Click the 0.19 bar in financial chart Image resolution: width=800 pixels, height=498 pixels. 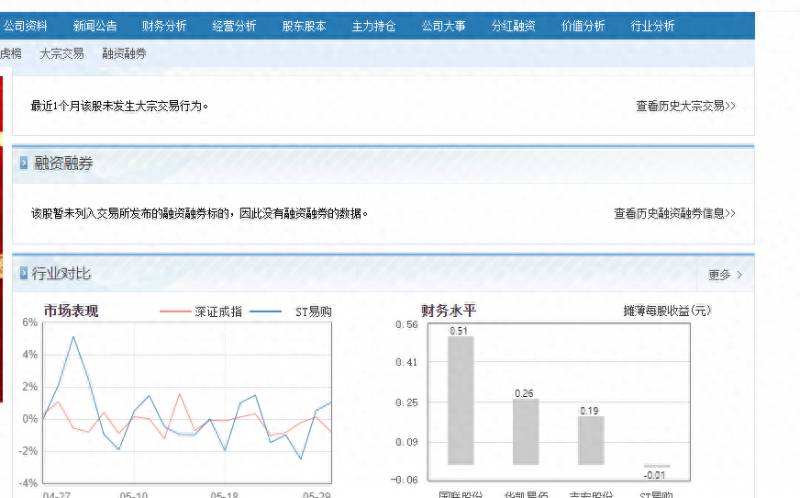(x=591, y=440)
